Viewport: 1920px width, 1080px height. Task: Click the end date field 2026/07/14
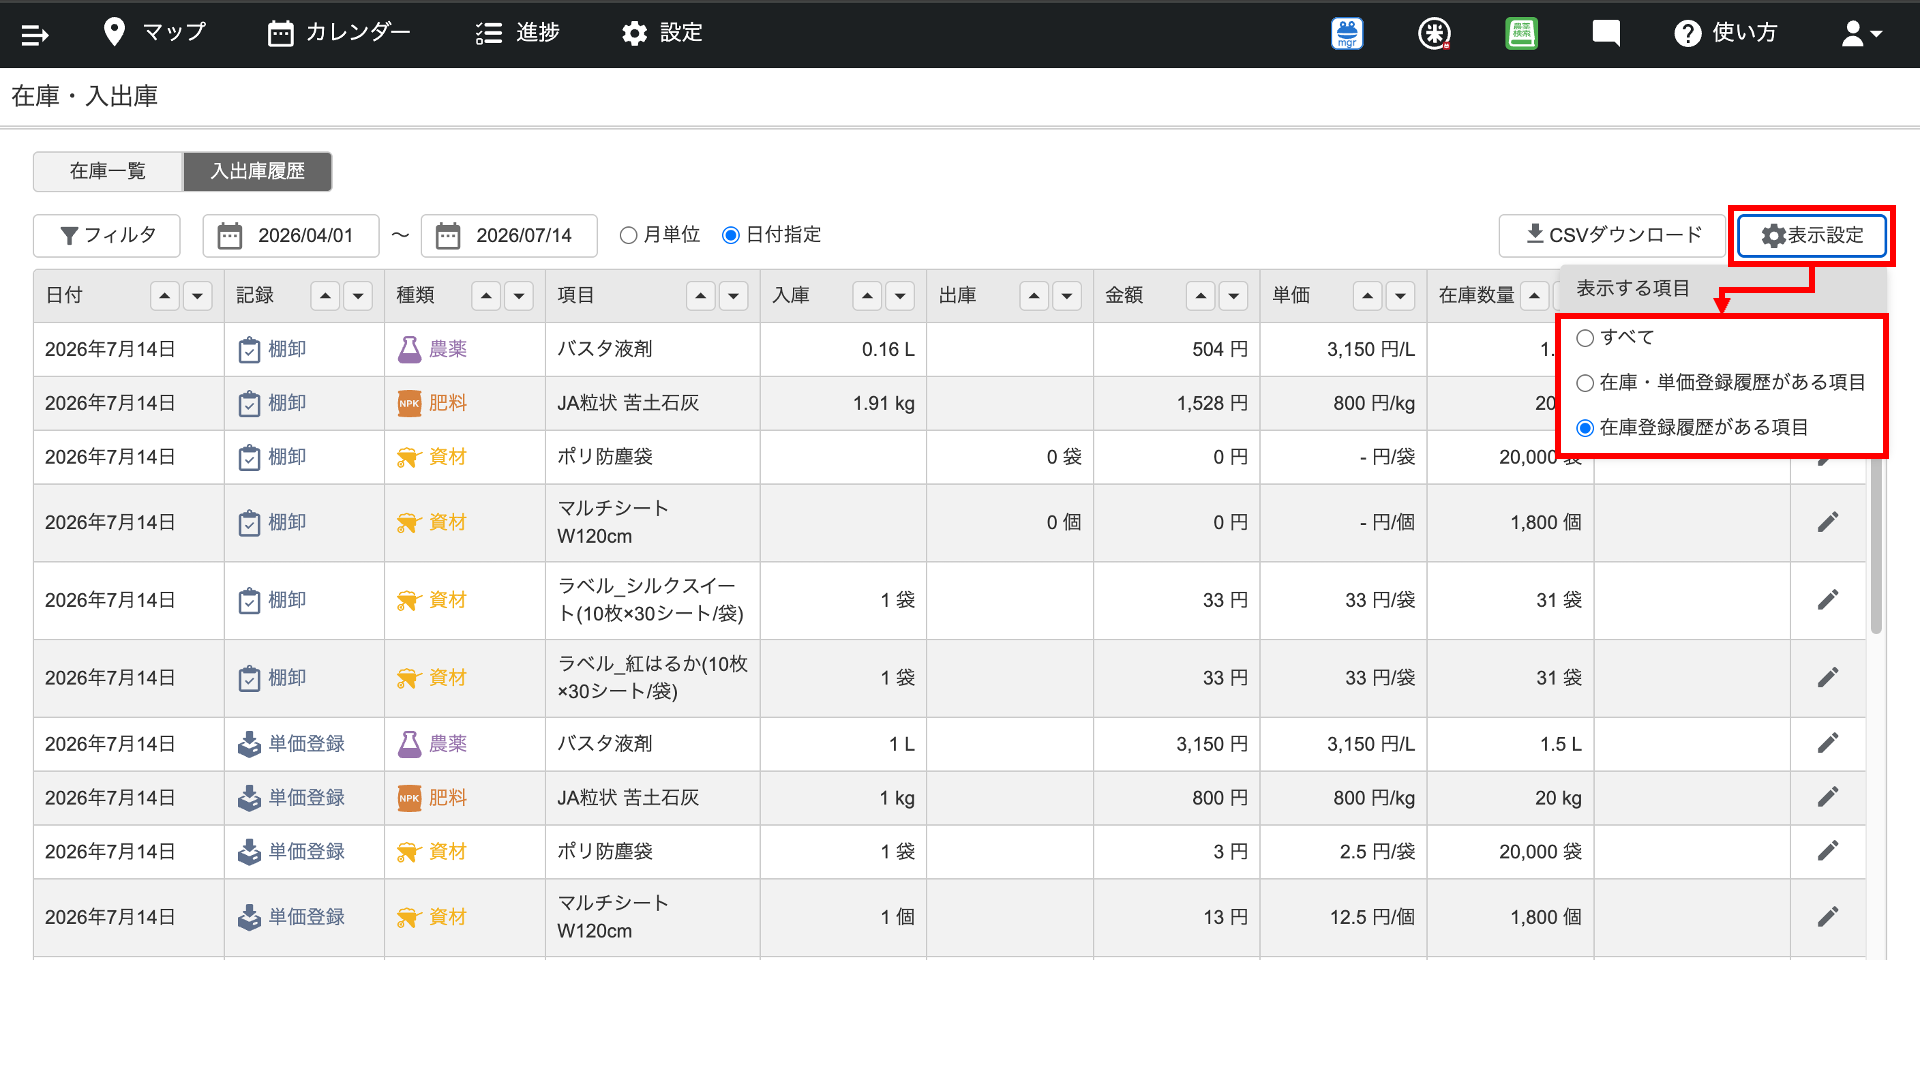coord(509,236)
